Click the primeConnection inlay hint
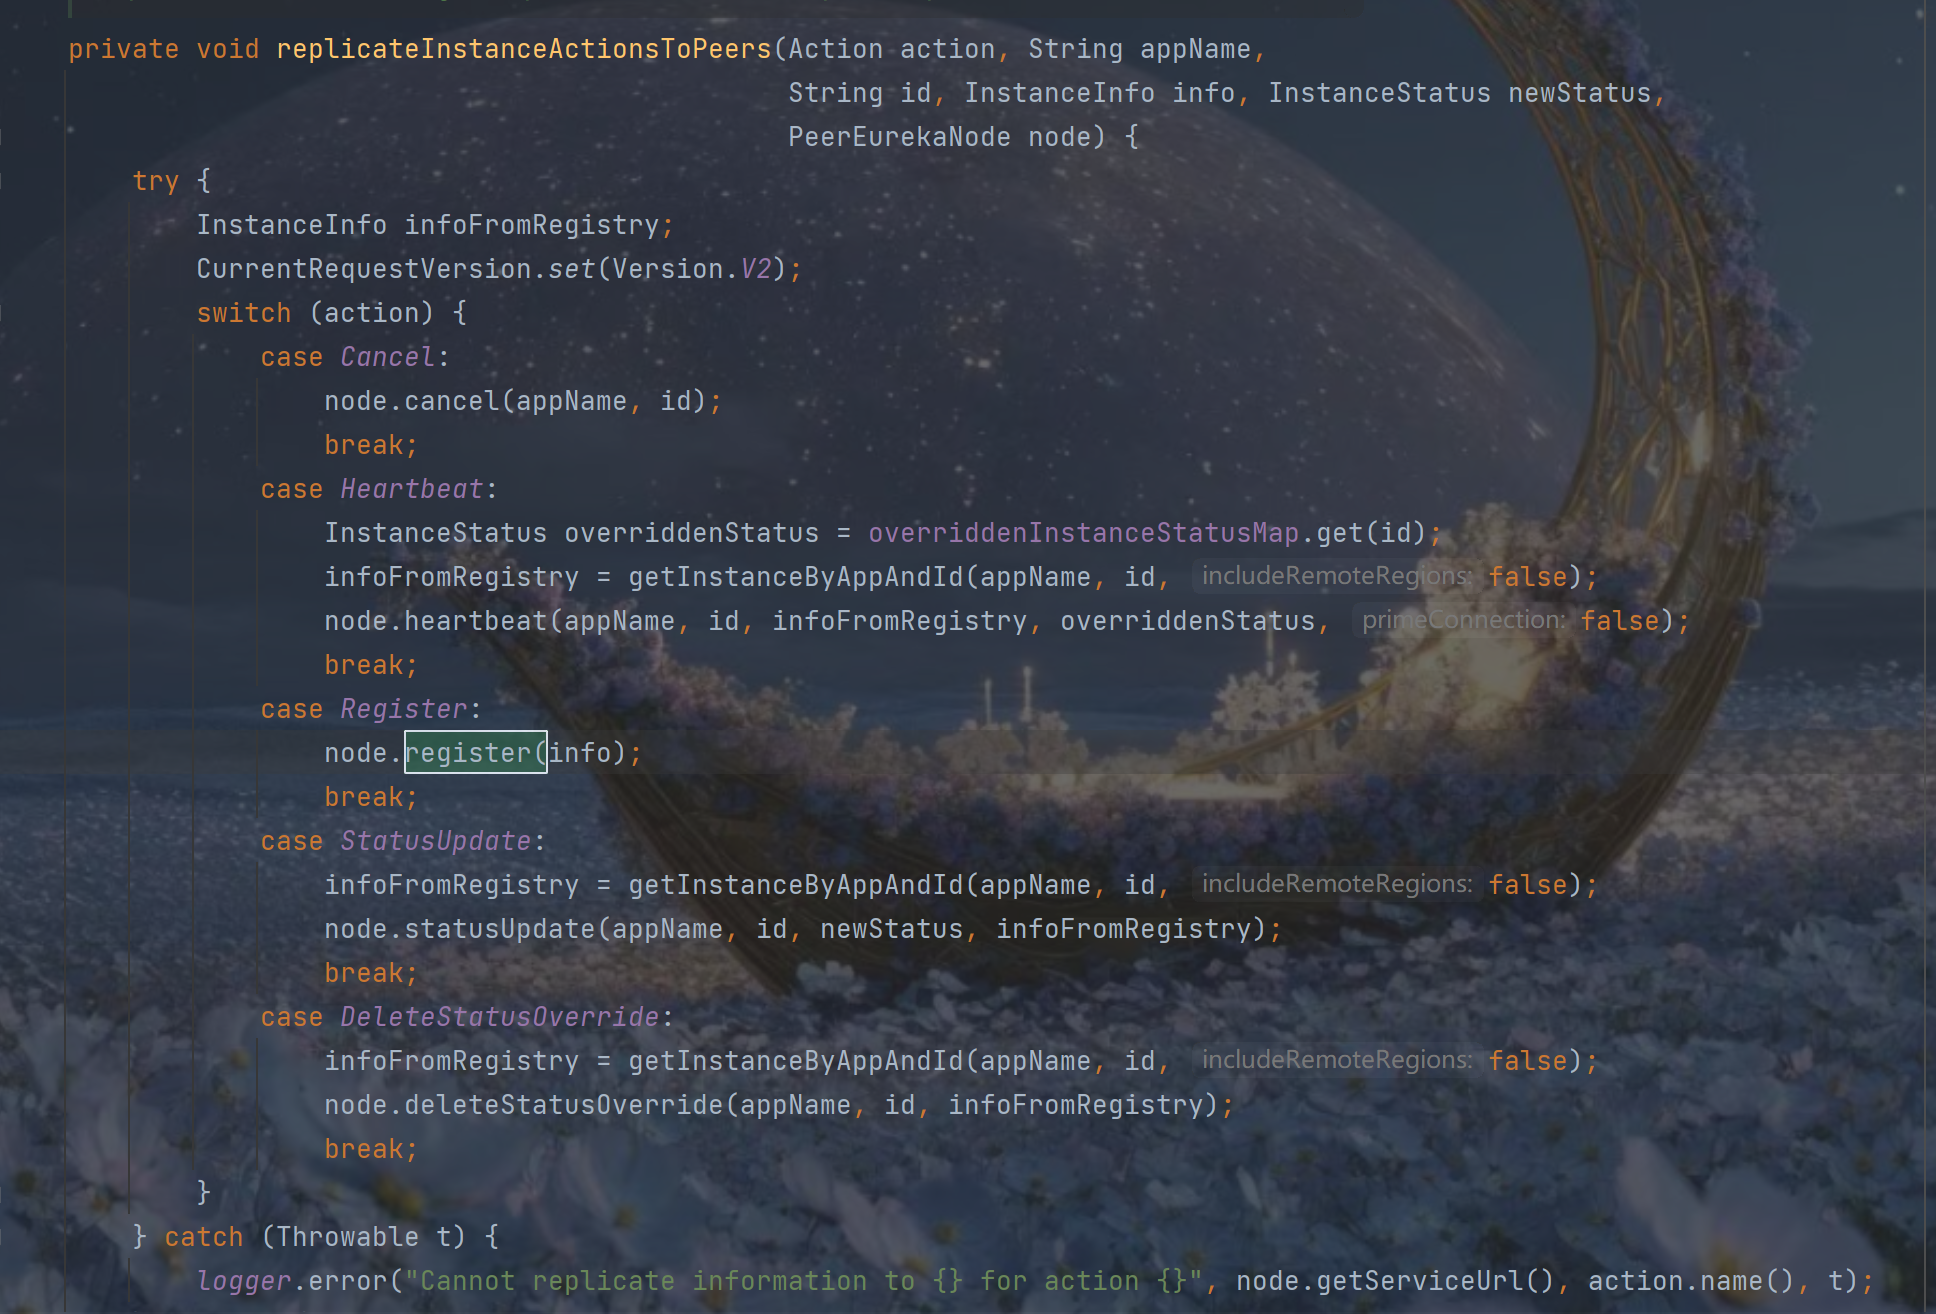 pos(1463,621)
